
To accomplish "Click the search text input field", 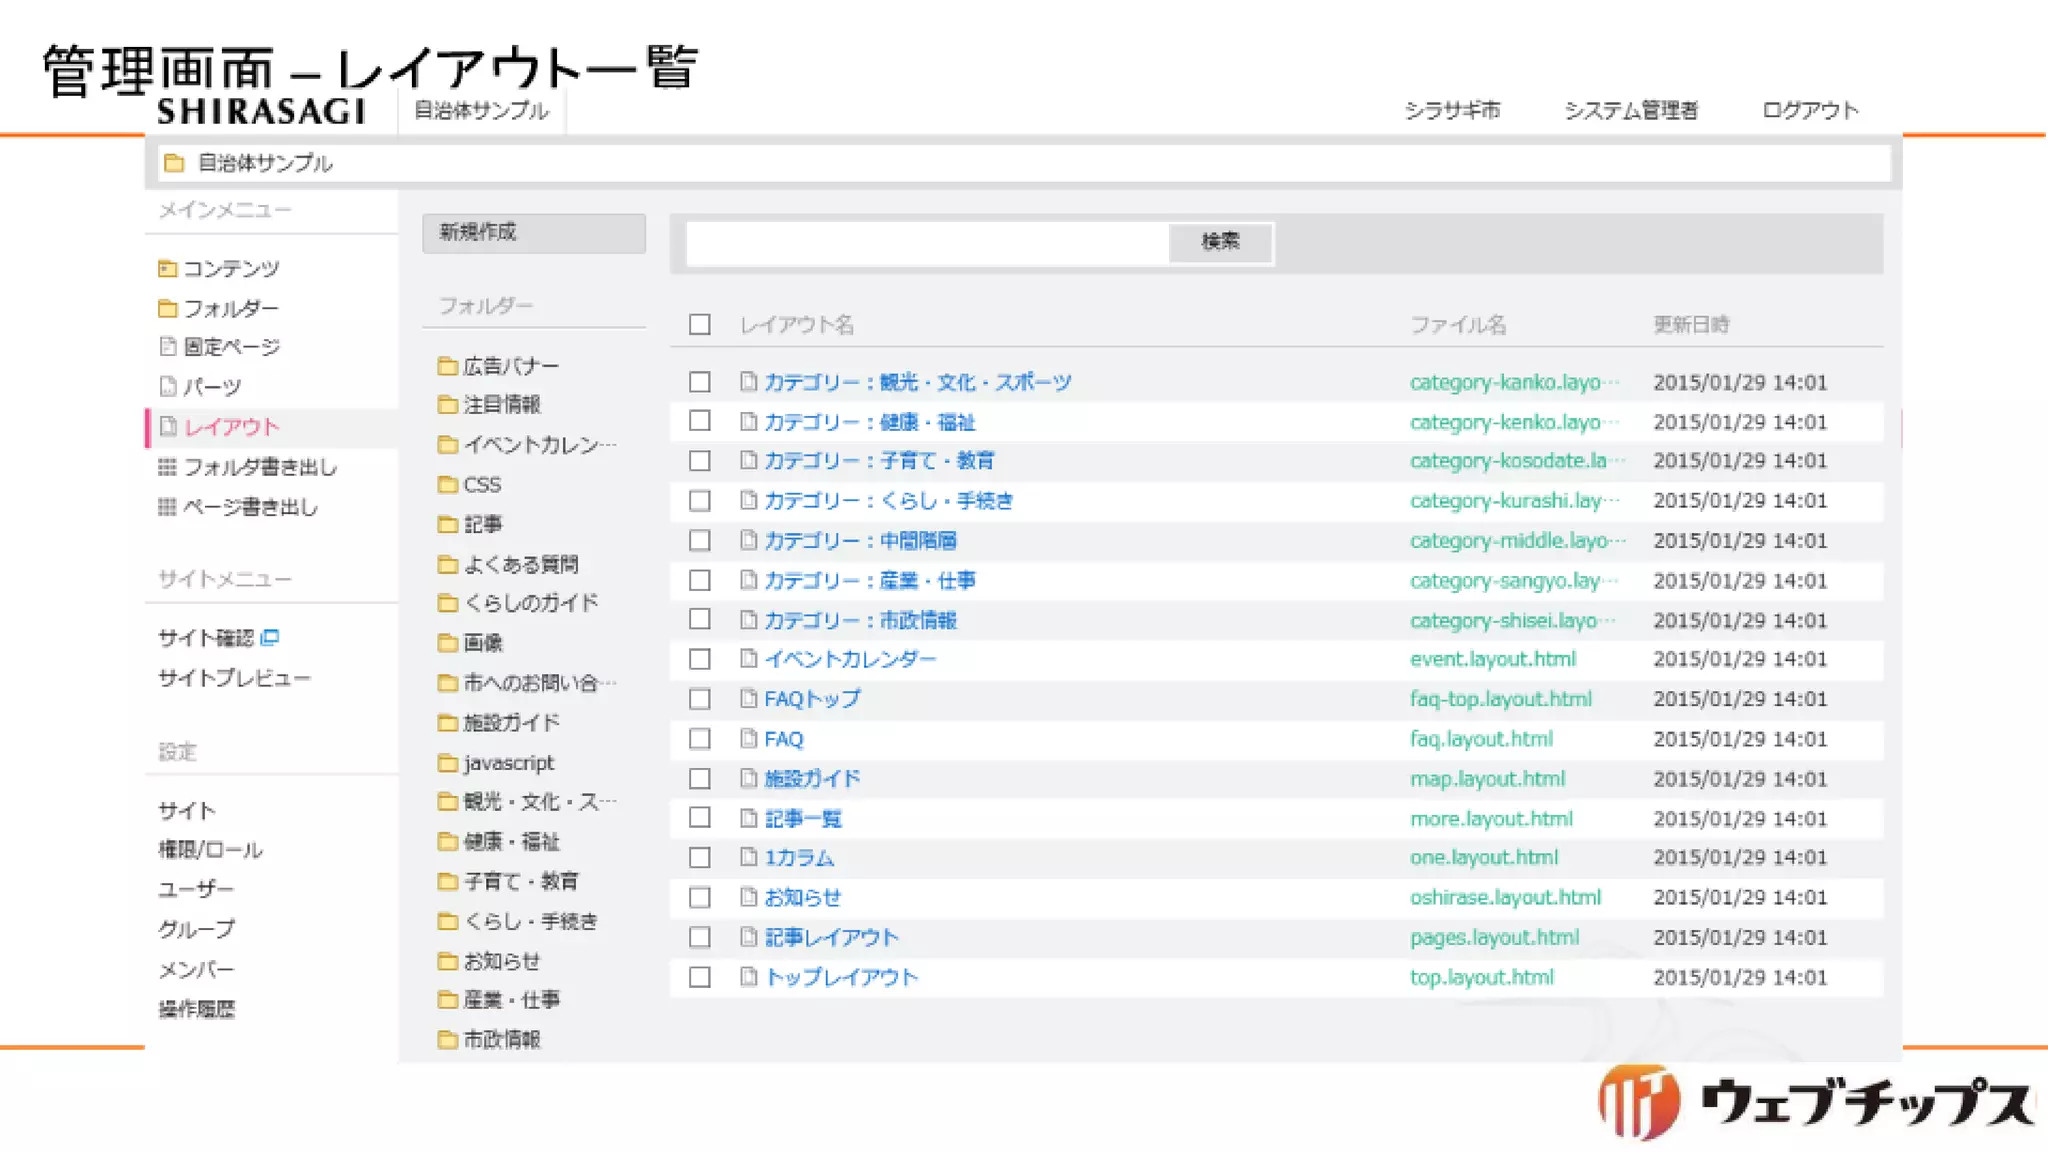I will (x=927, y=243).
